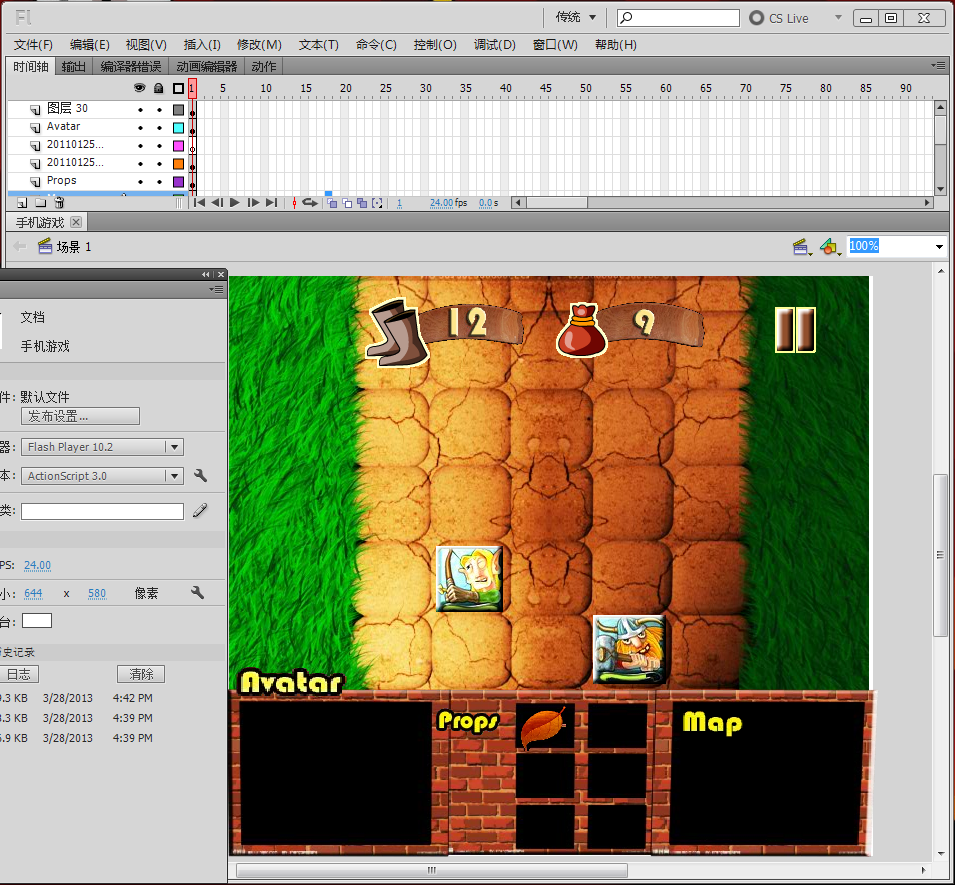Open the edit symbols icon
Screen dimensions: 955x885
pos(830,247)
